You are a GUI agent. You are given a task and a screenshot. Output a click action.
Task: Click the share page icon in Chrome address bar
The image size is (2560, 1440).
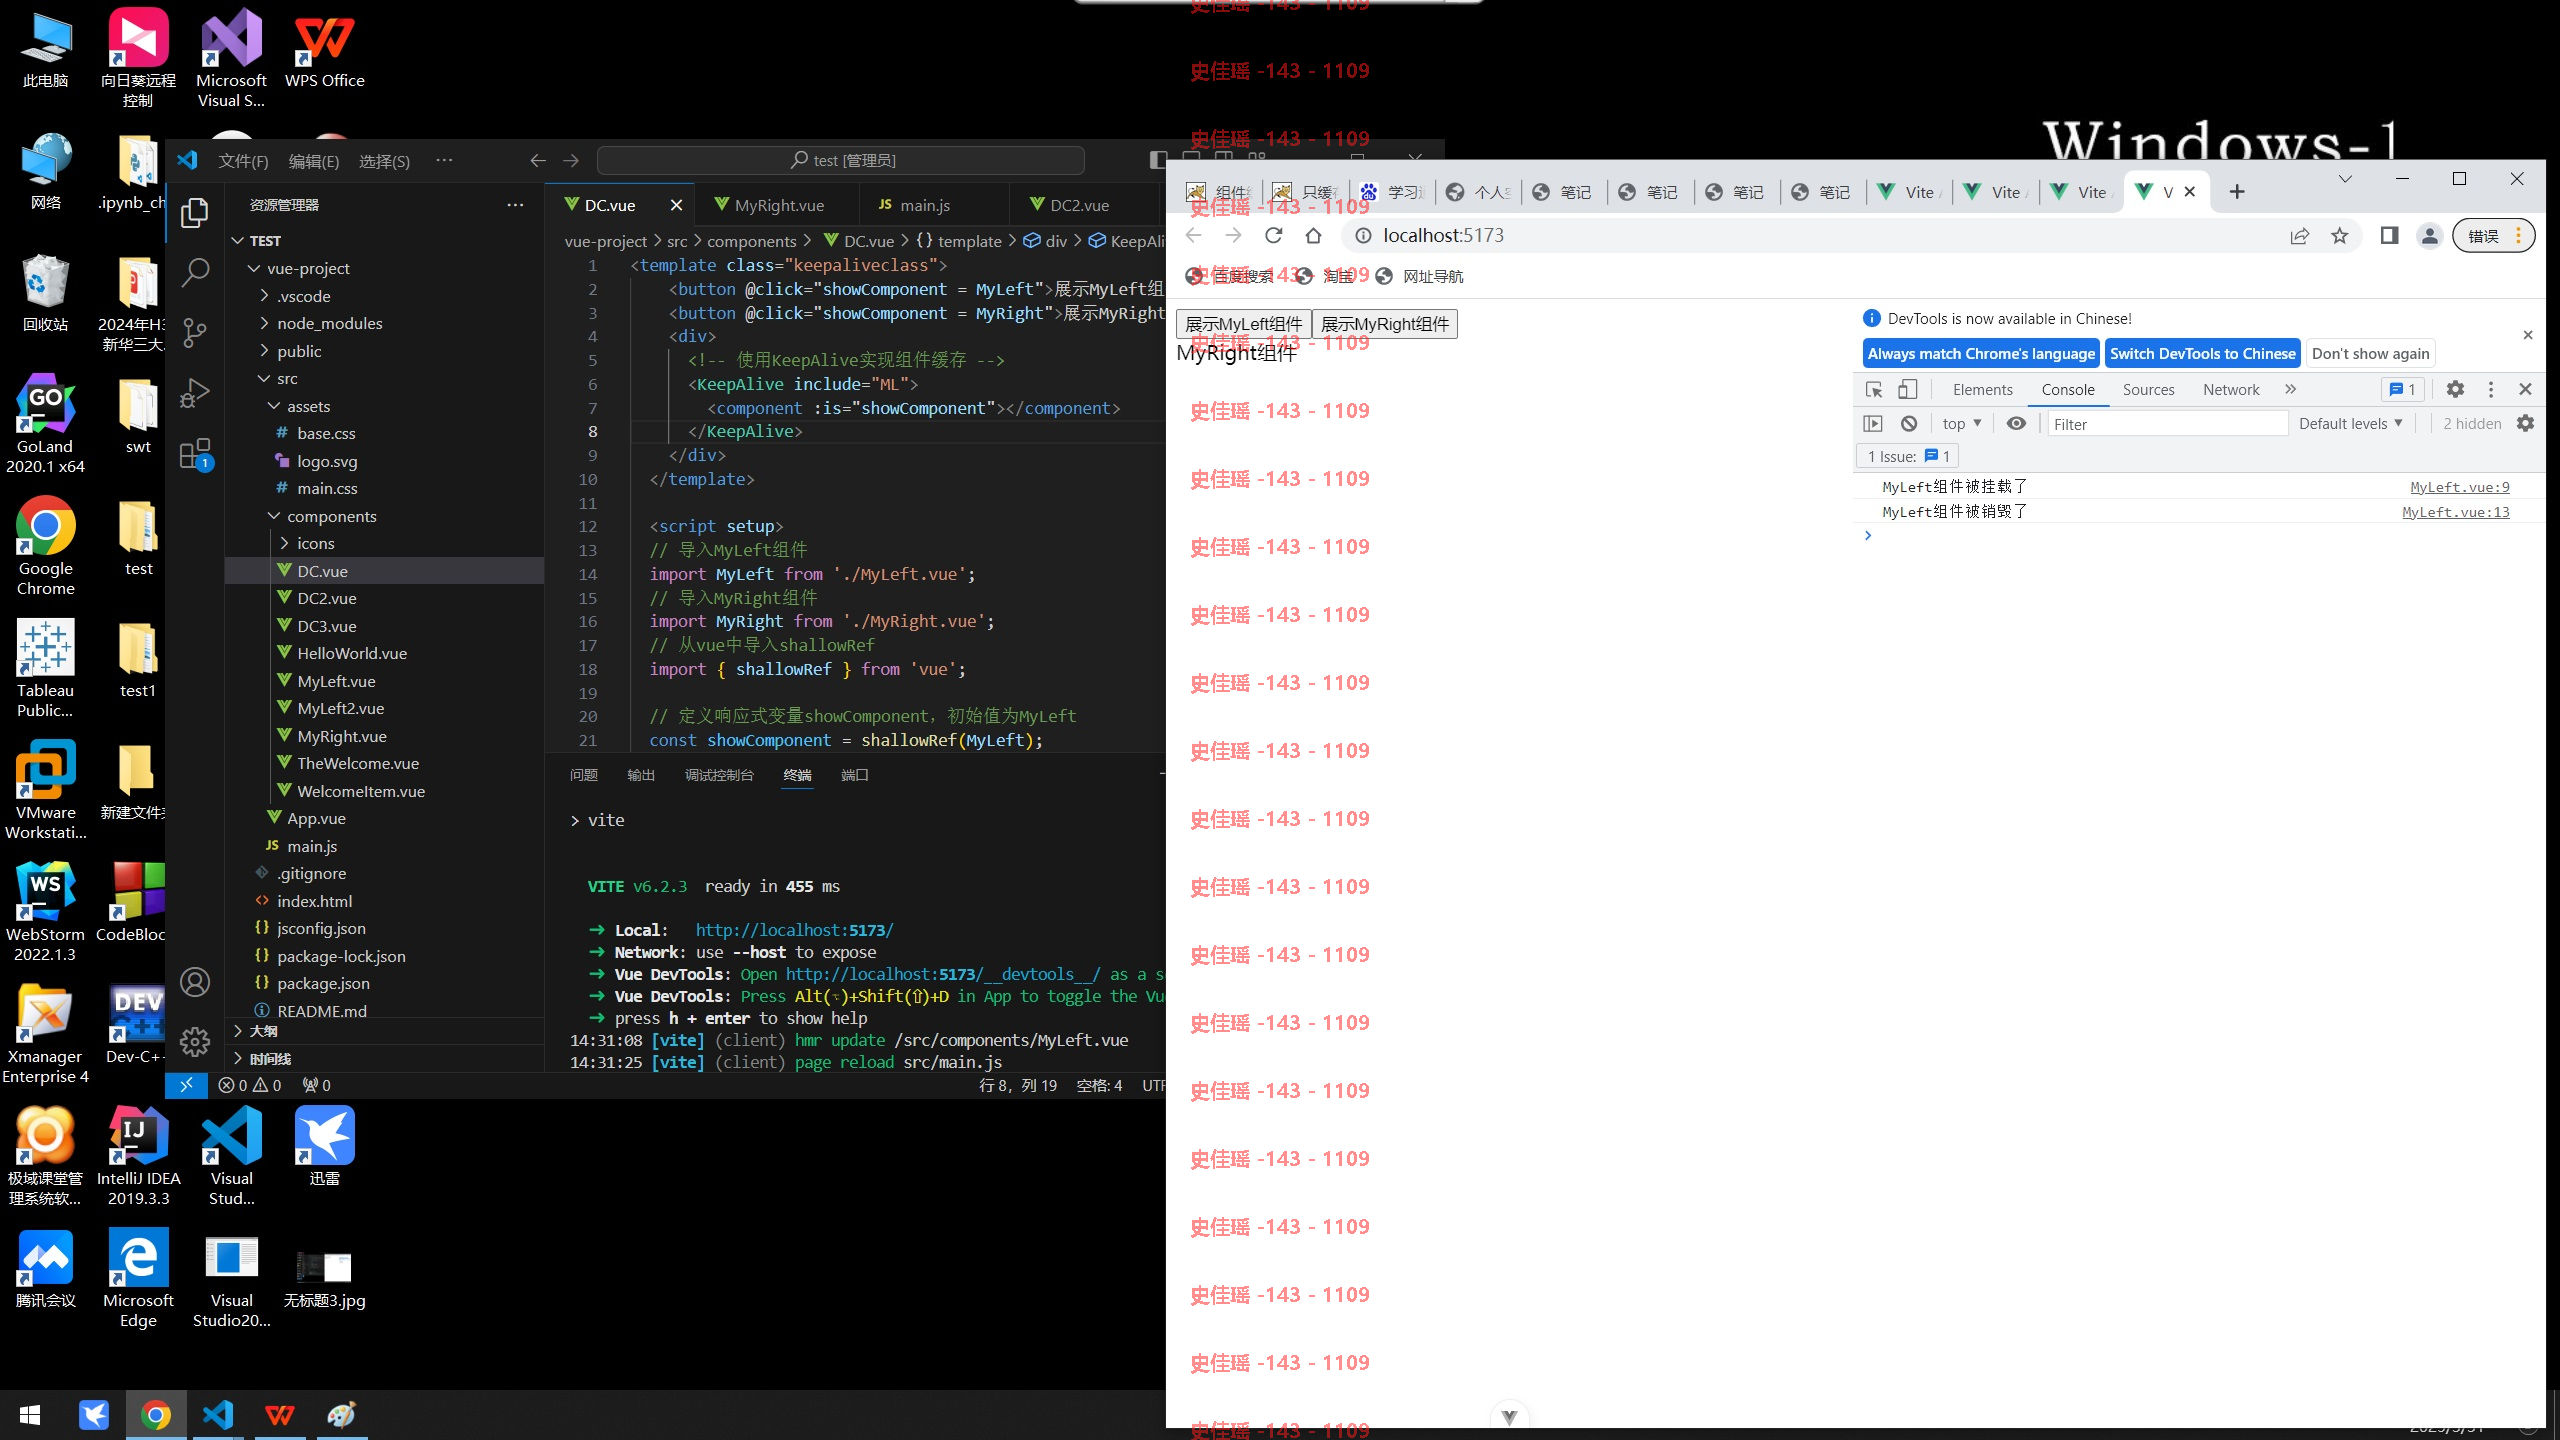[2300, 235]
